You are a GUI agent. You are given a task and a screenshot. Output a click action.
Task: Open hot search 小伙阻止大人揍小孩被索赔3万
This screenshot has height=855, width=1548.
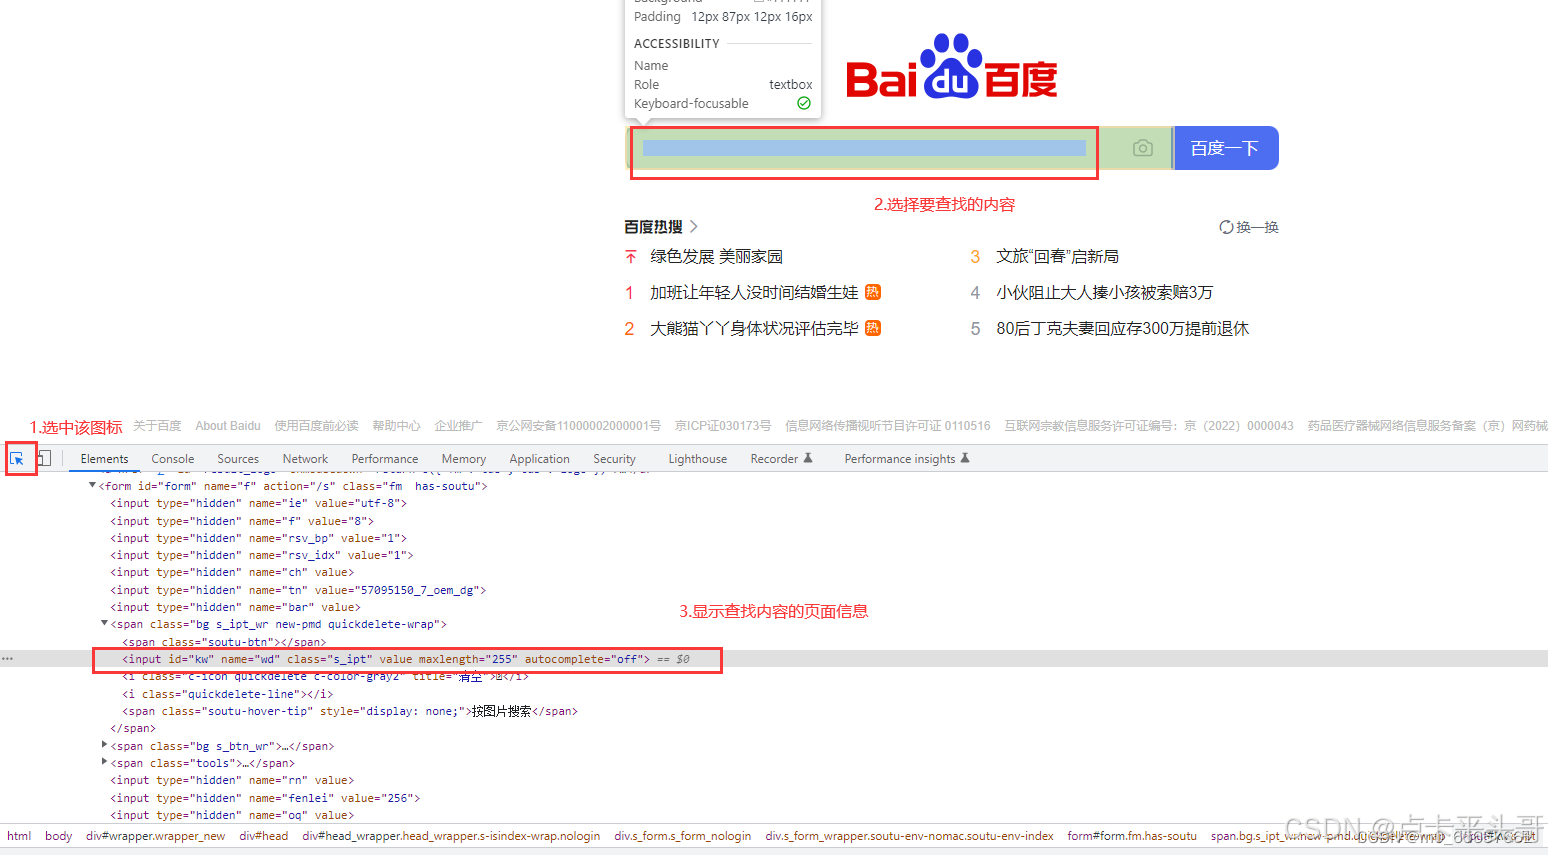pyautogui.click(x=1104, y=293)
